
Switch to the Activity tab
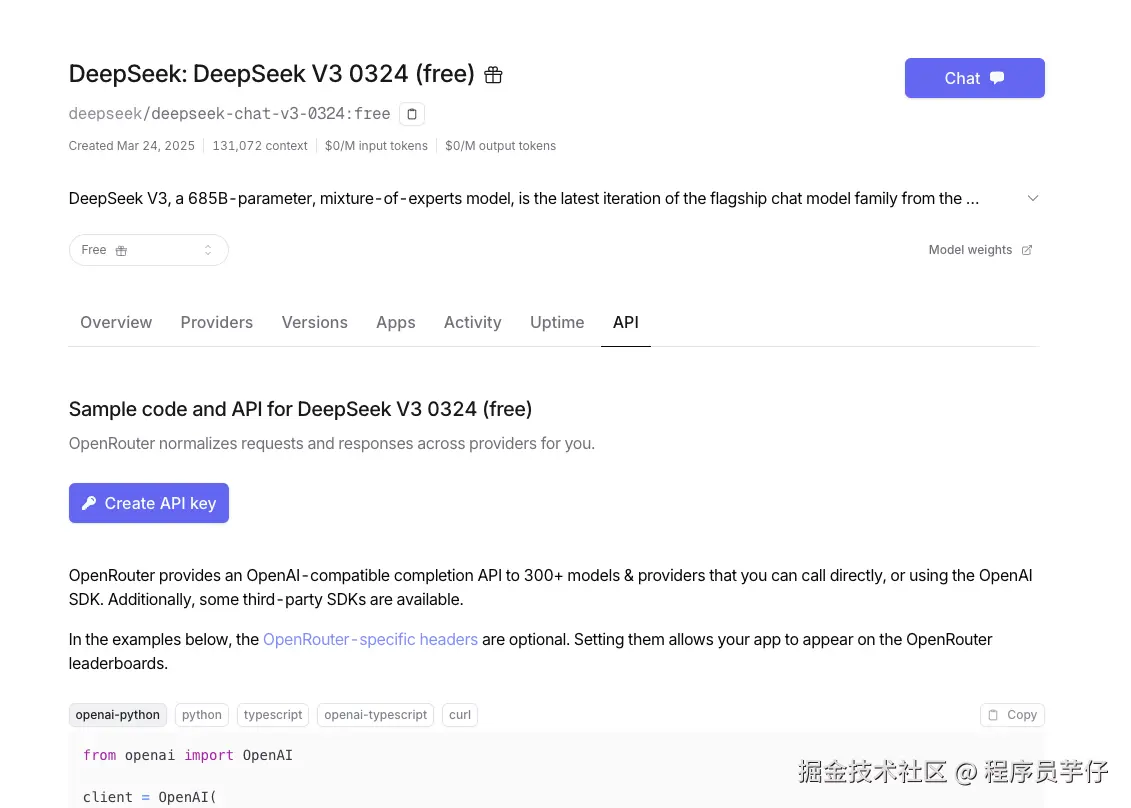tap(472, 322)
